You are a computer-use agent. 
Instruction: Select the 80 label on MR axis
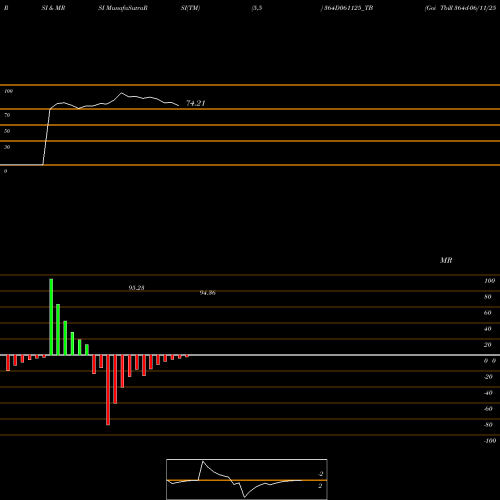(488, 297)
